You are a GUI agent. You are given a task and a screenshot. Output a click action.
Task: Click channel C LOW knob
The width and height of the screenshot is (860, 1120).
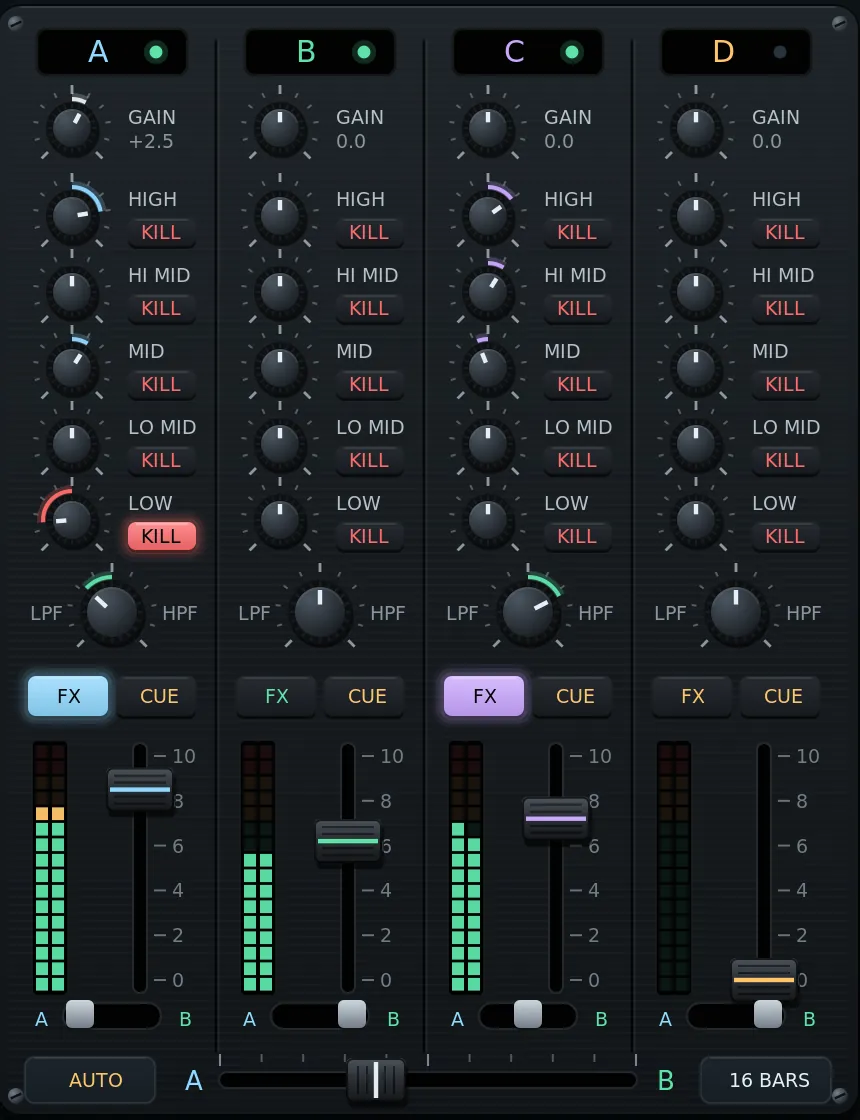[488, 521]
